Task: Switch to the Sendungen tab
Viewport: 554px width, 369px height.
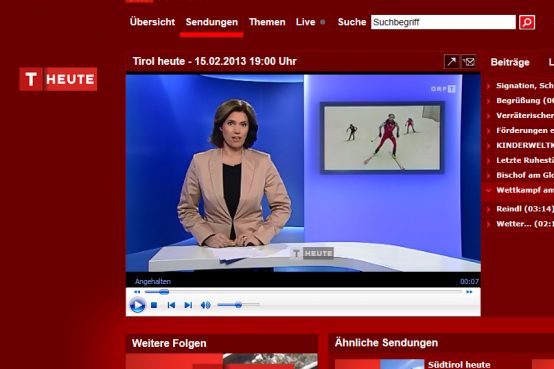Action: coord(212,22)
